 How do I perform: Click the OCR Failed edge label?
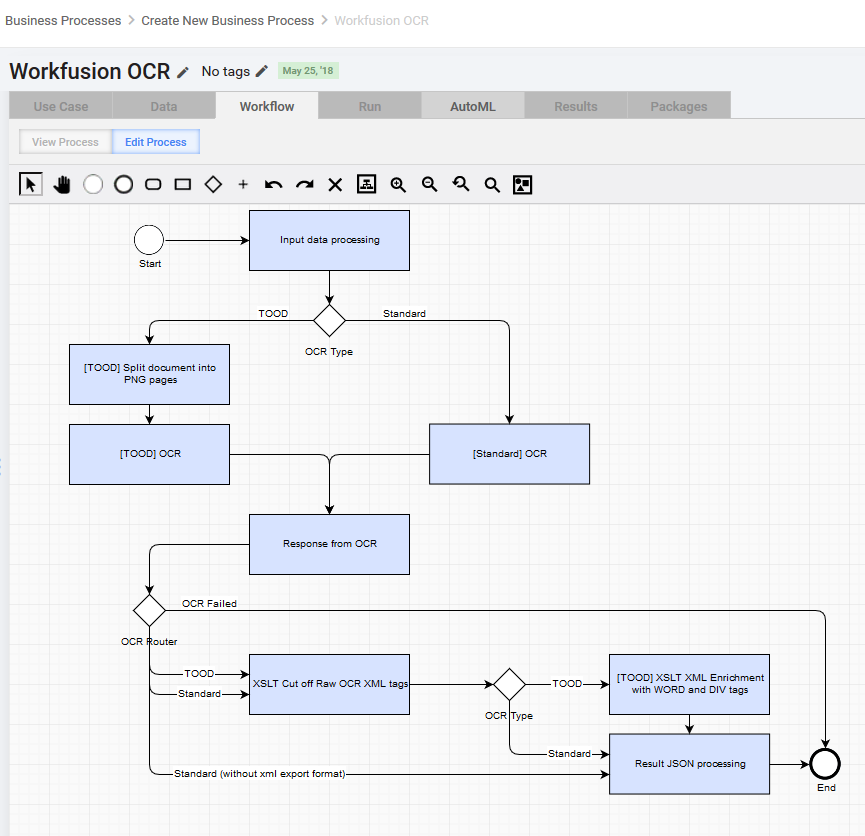click(209, 604)
